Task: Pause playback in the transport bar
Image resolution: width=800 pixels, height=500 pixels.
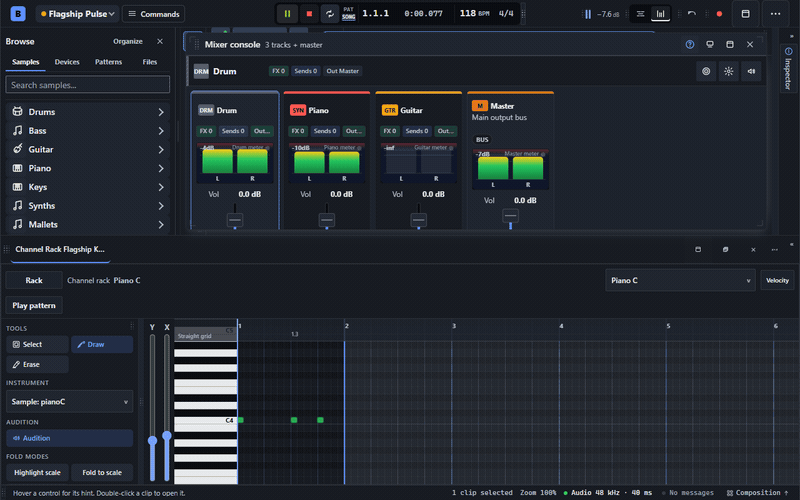Action: 287,14
